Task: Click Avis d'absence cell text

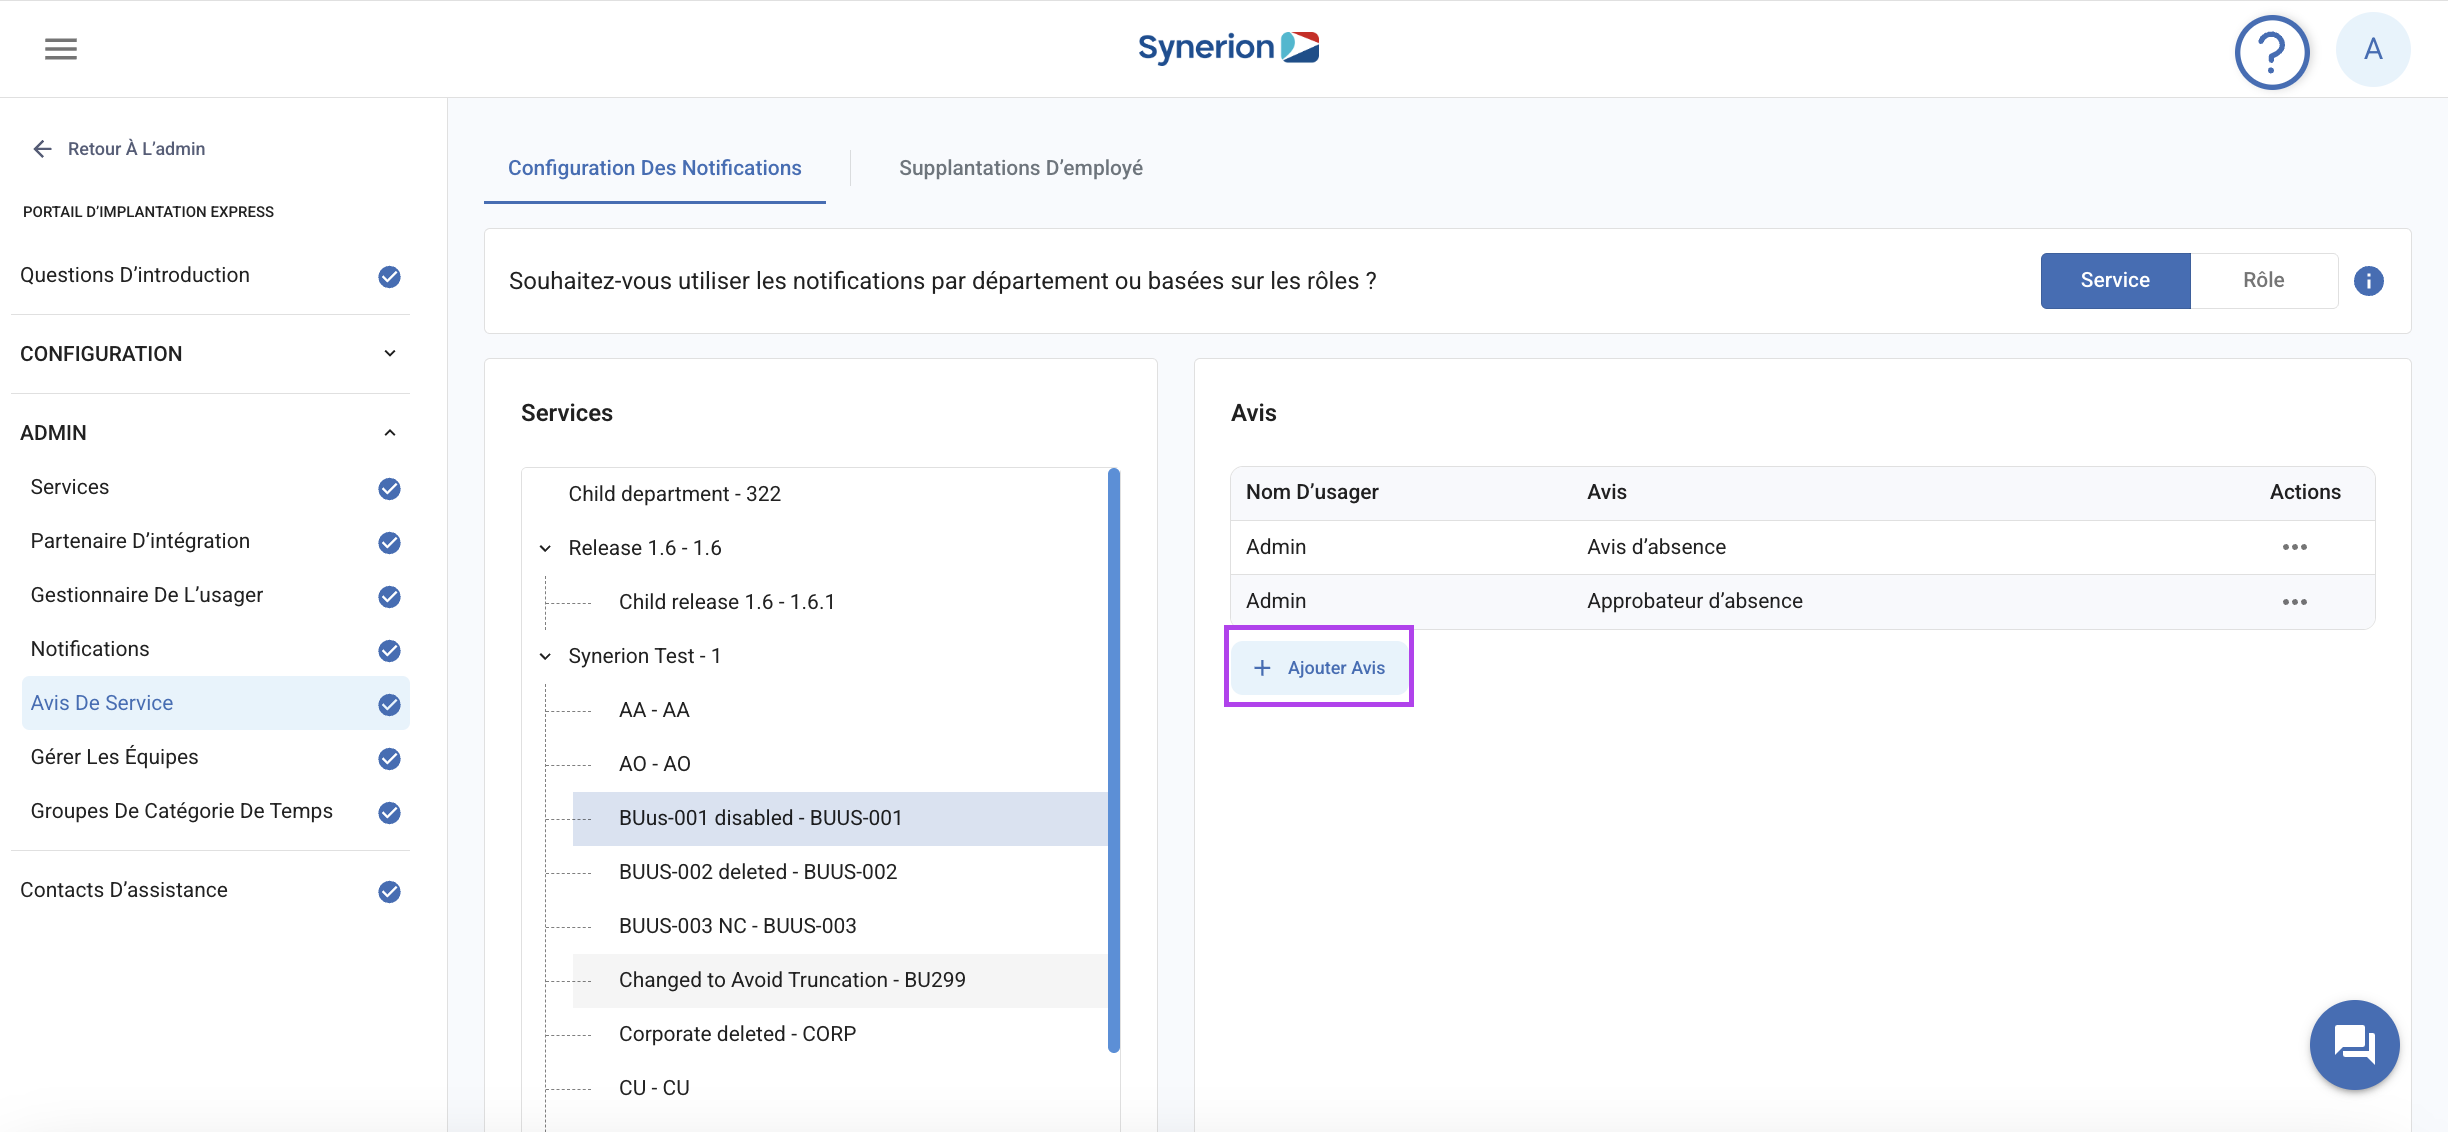Action: [x=1656, y=547]
